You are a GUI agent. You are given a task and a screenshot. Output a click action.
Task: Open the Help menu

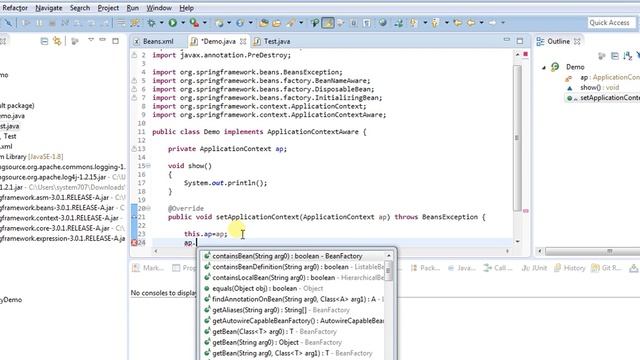point(187,8)
